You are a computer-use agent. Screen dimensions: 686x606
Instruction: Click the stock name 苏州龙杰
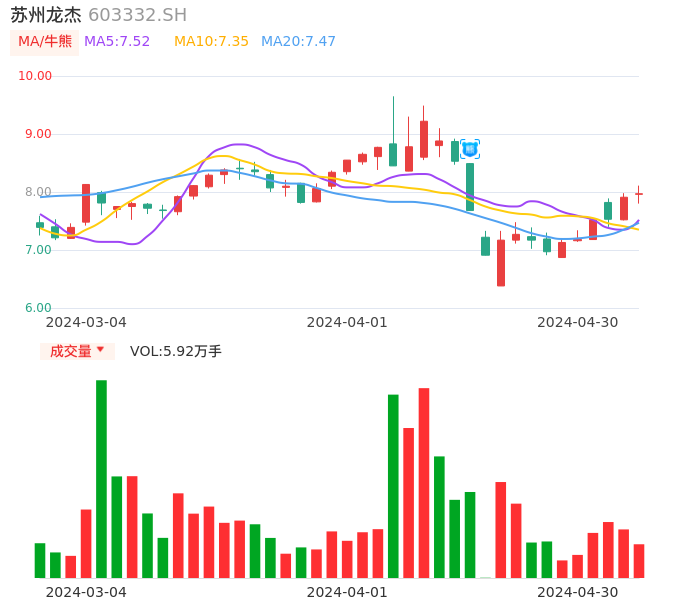click(46, 15)
